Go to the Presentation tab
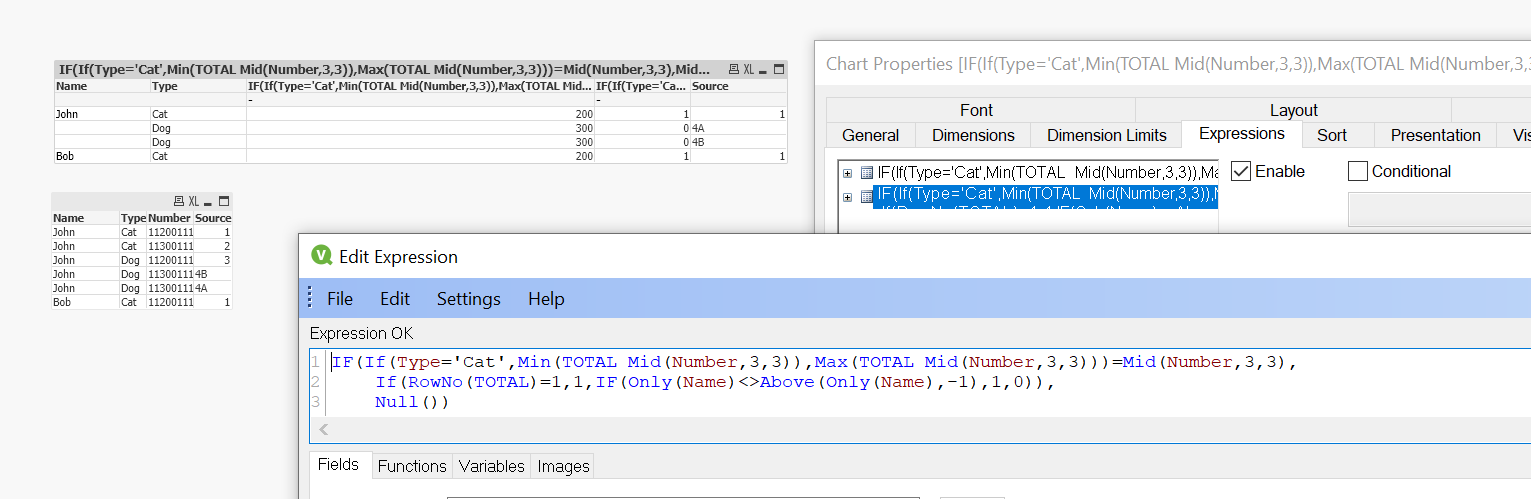This screenshot has width=1531, height=499. click(1435, 135)
